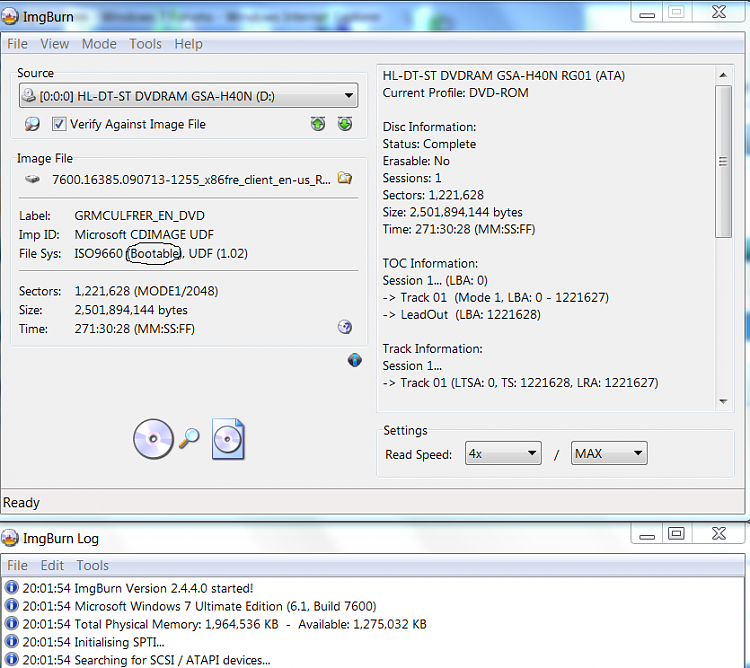Click the refresh drive icon beside Verify checkbox
Screen dimensions: 750x668
tap(32, 124)
